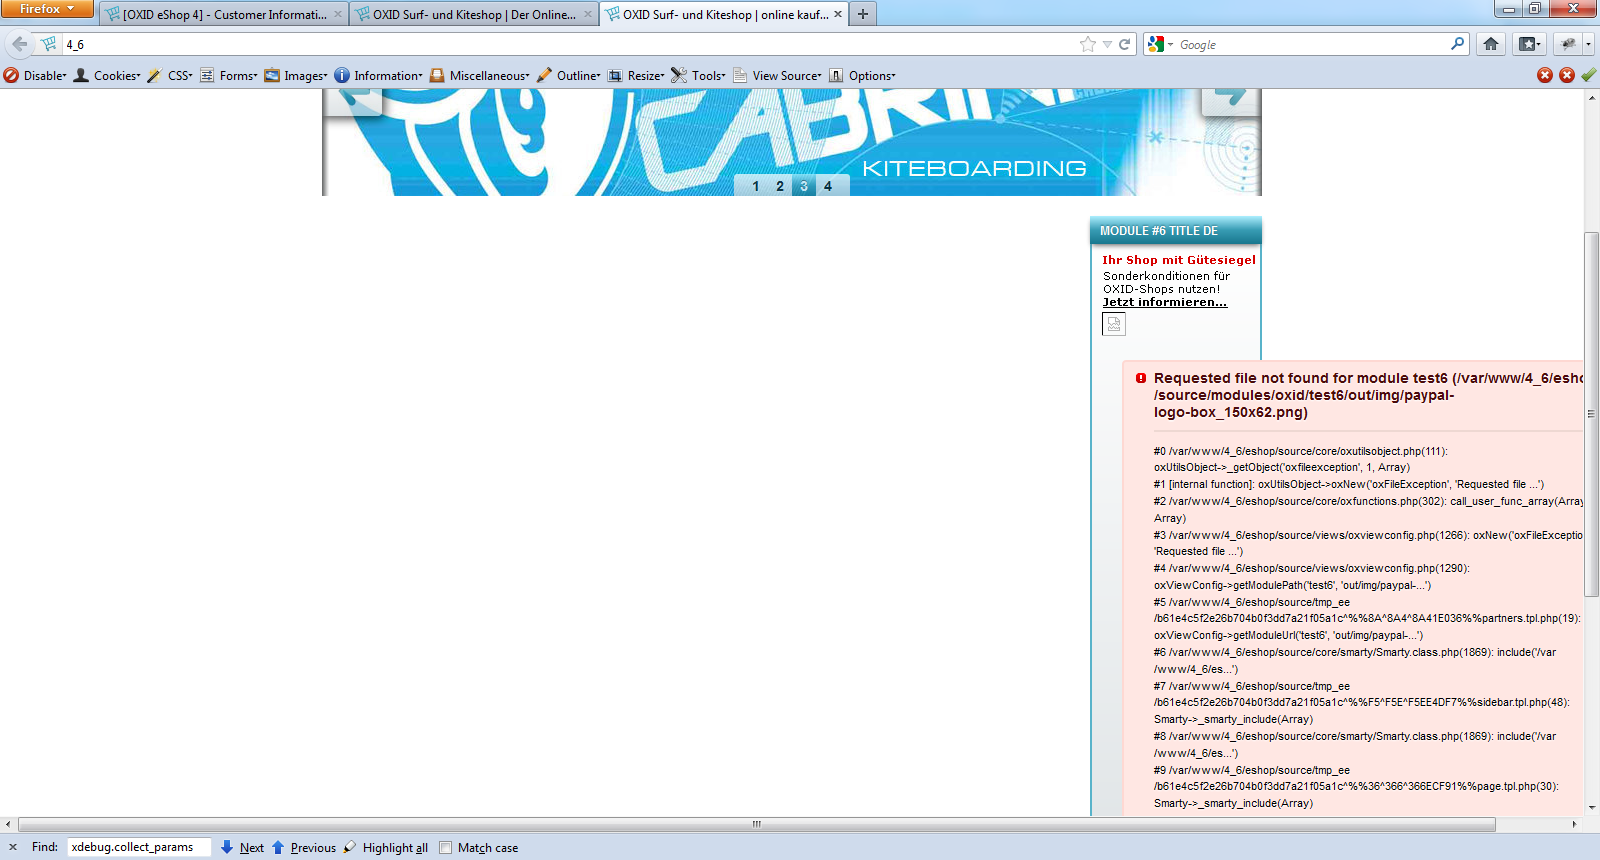
Task: Expand the Disable toolbar dropdown
Action: click(36, 76)
